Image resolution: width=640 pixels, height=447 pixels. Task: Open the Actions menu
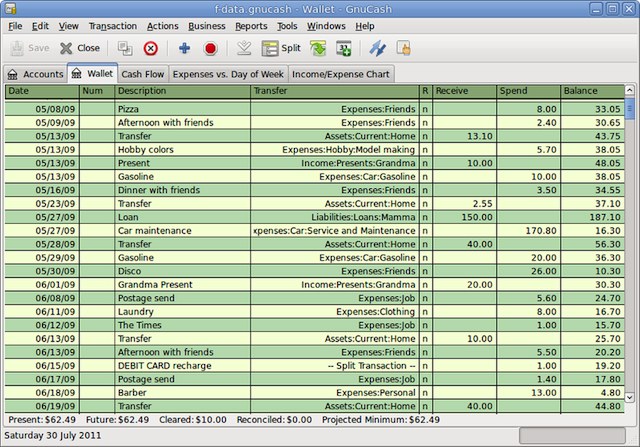click(x=162, y=26)
